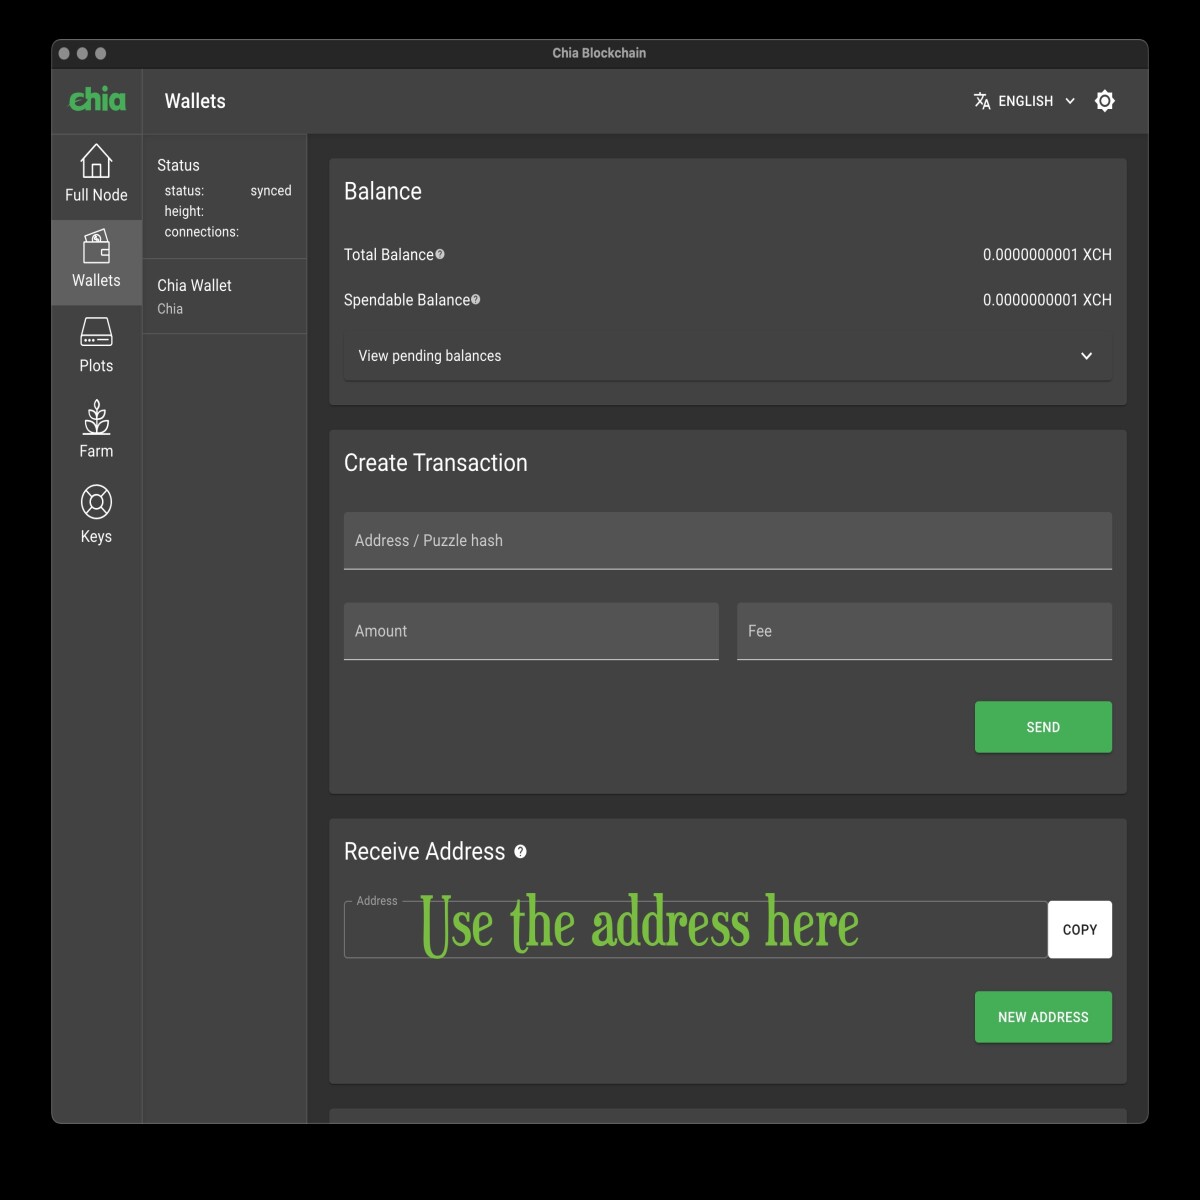Click the Spendable Balance help icon
Viewport: 1200px width, 1200px height.
pyautogui.click(x=475, y=299)
